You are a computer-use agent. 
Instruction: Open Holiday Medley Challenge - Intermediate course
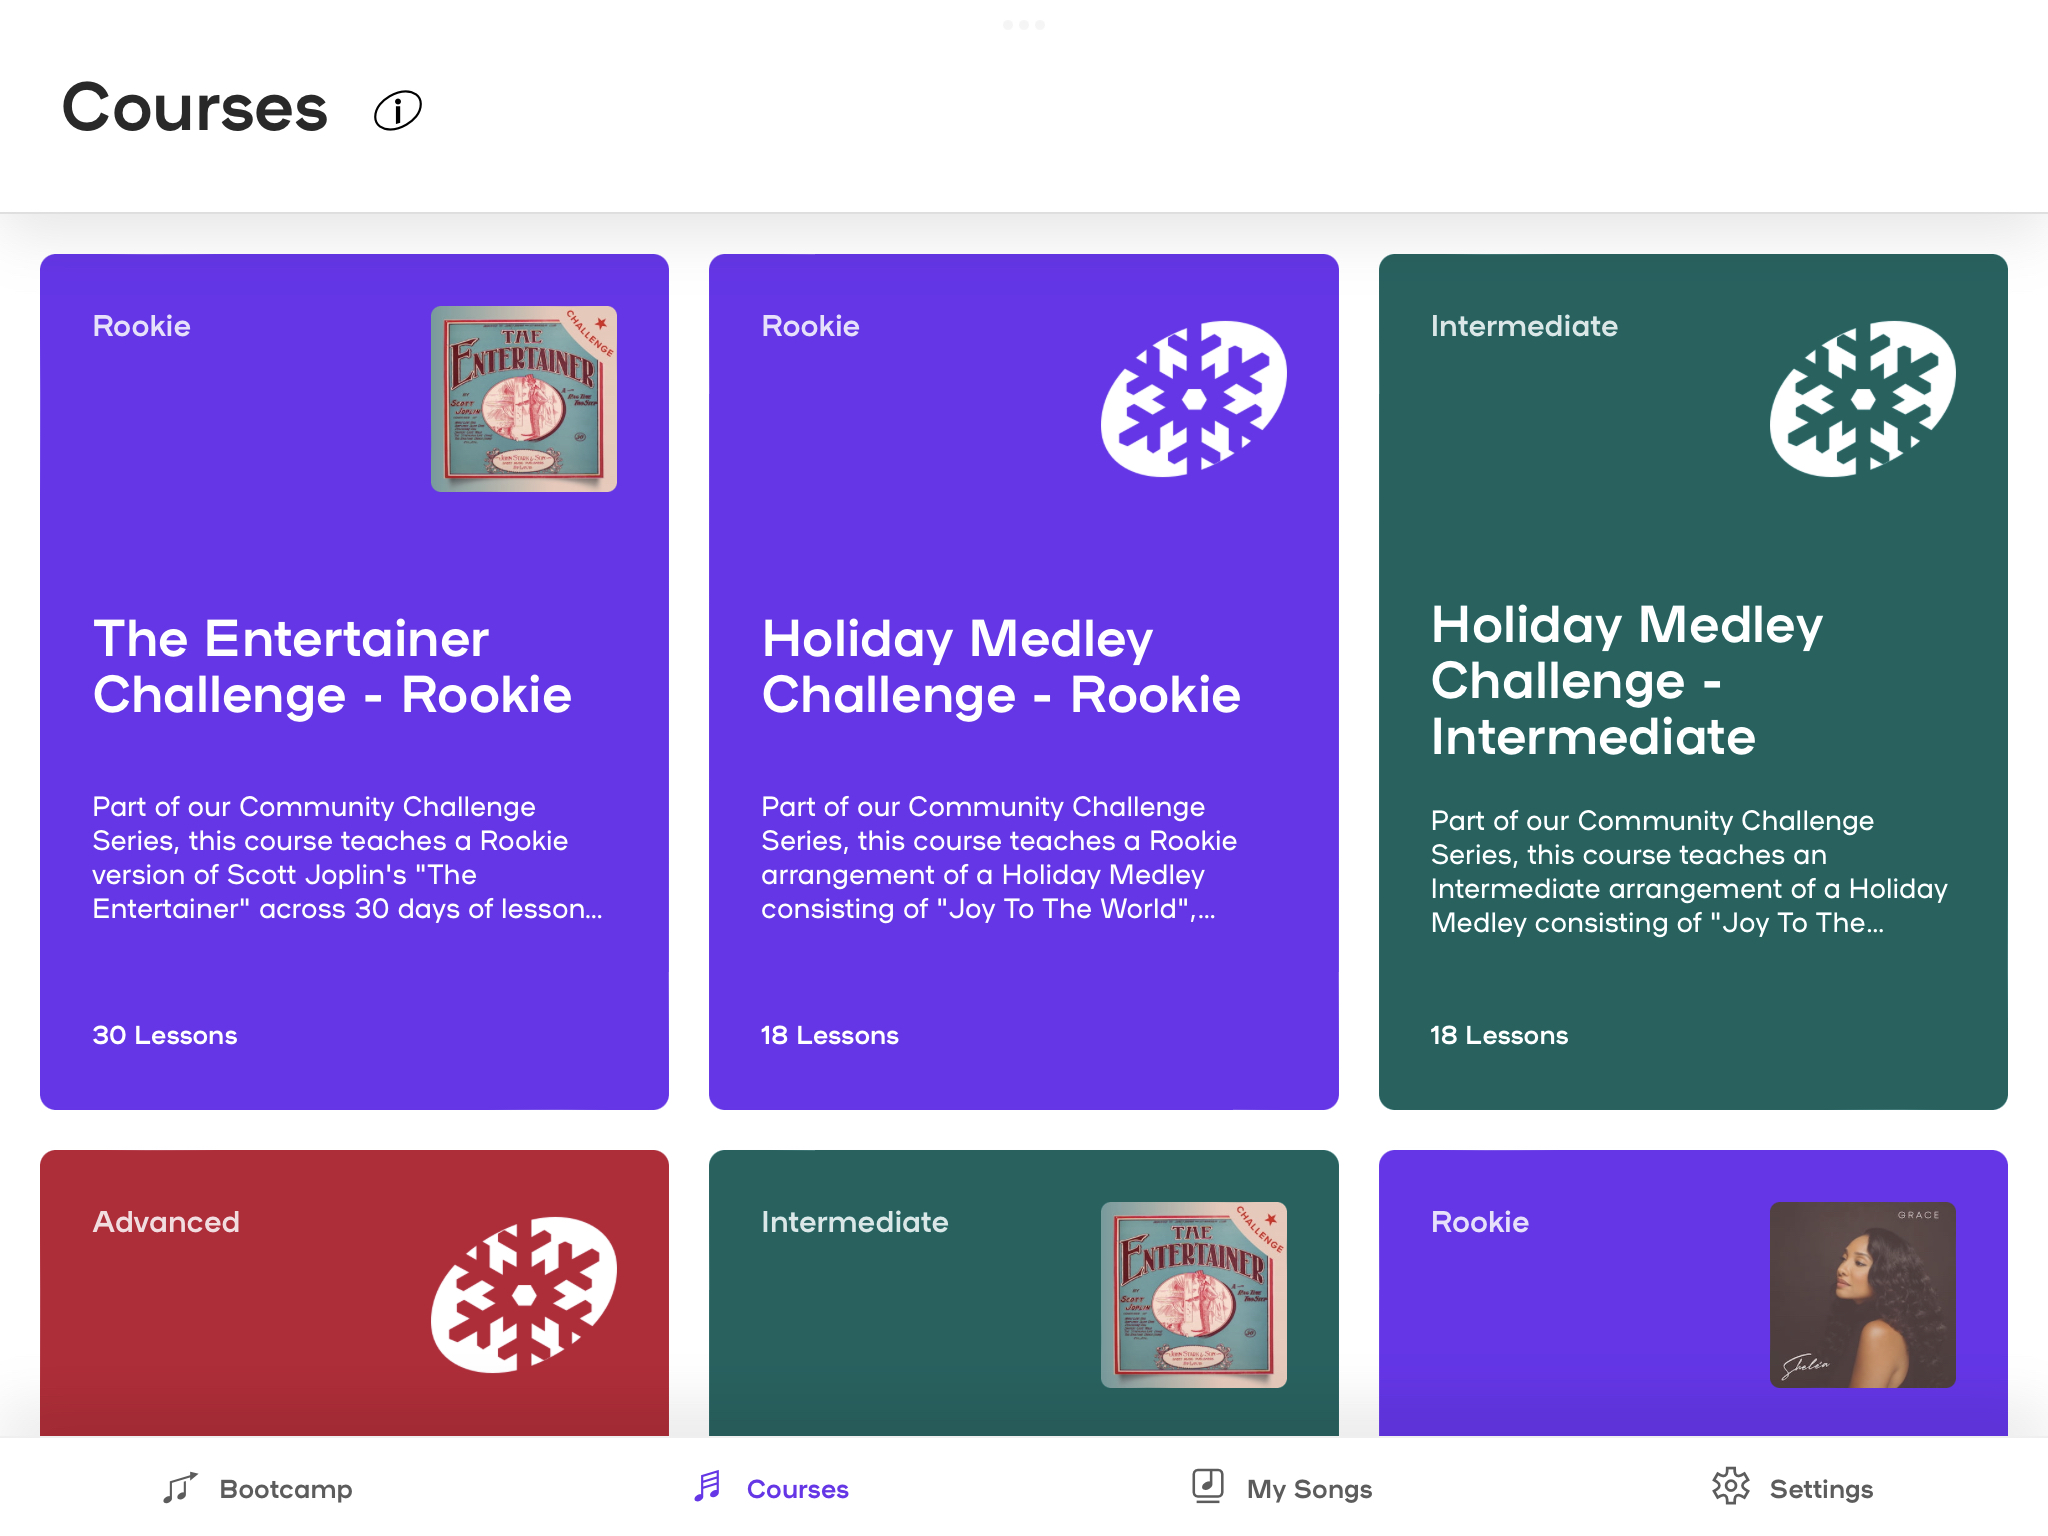(x=1692, y=680)
